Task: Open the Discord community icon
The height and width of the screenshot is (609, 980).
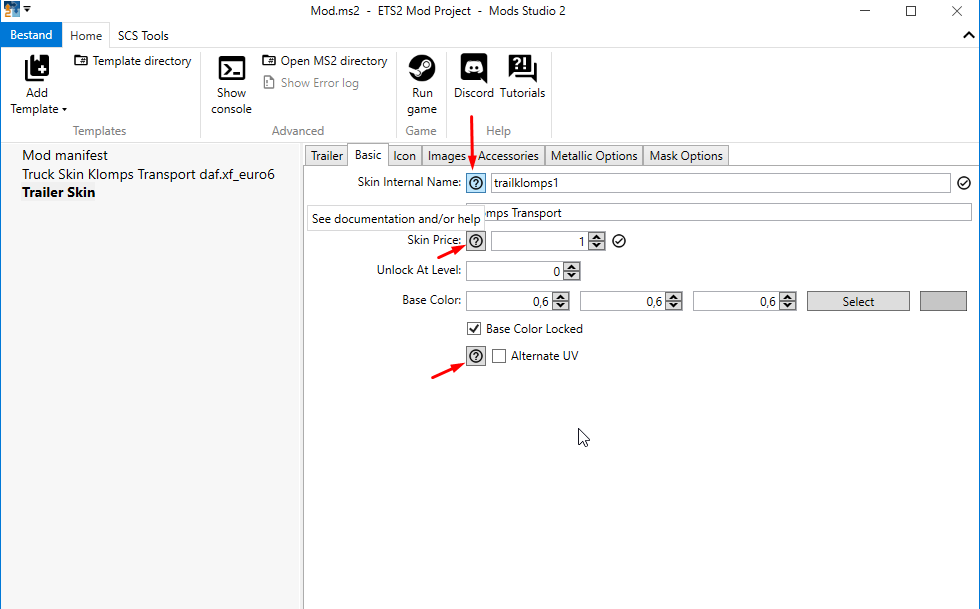Action: coord(472,70)
